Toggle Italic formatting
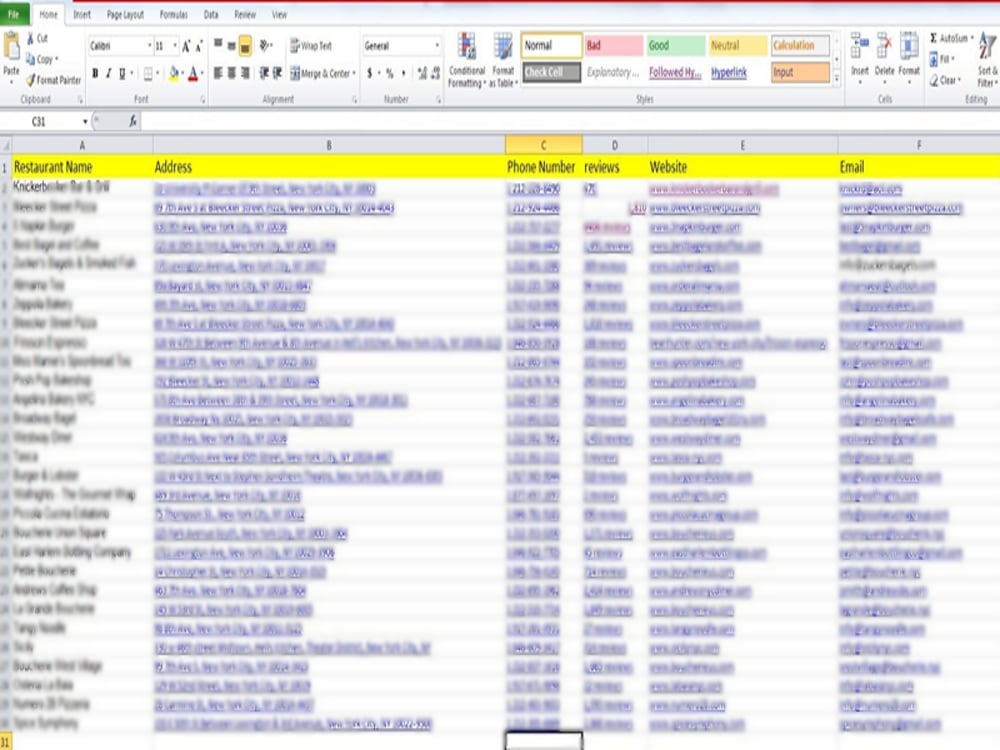This screenshot has width=1000, height=750. (108, 74)
